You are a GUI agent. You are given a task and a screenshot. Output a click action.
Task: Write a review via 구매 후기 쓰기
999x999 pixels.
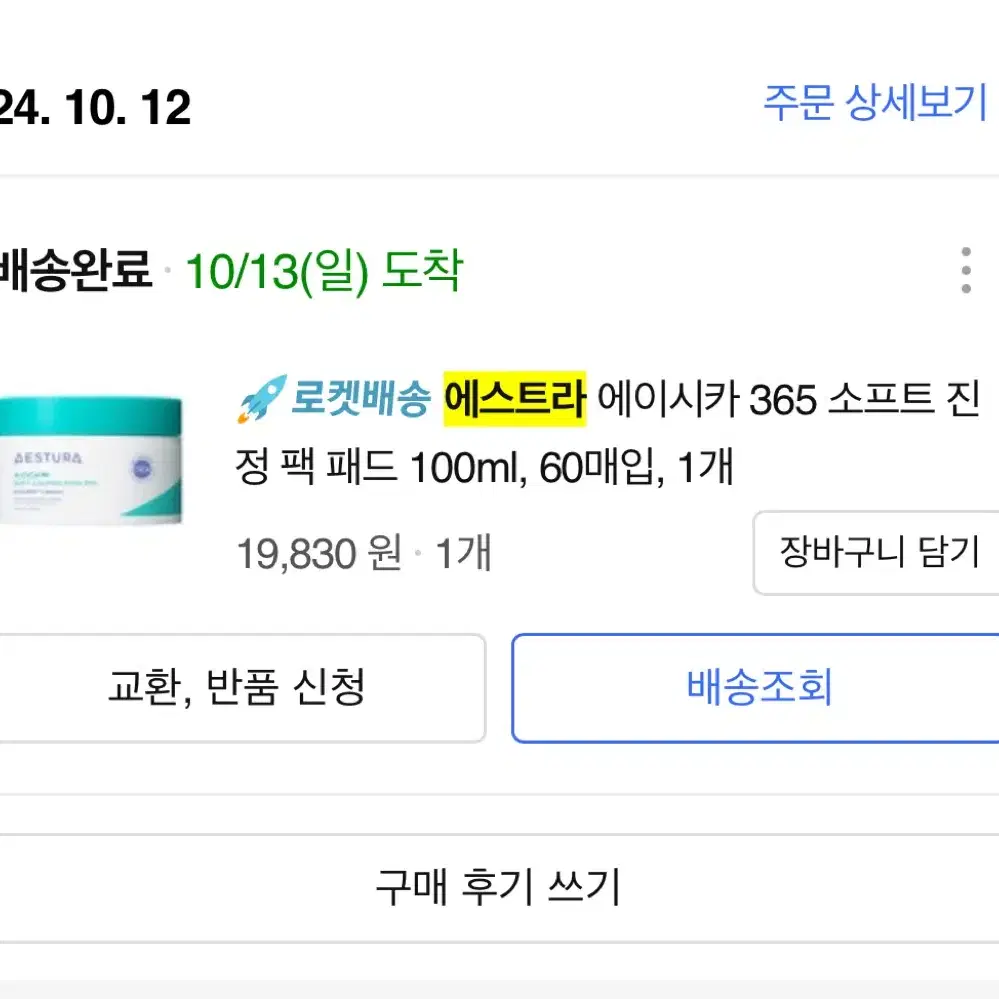(498, 888)
